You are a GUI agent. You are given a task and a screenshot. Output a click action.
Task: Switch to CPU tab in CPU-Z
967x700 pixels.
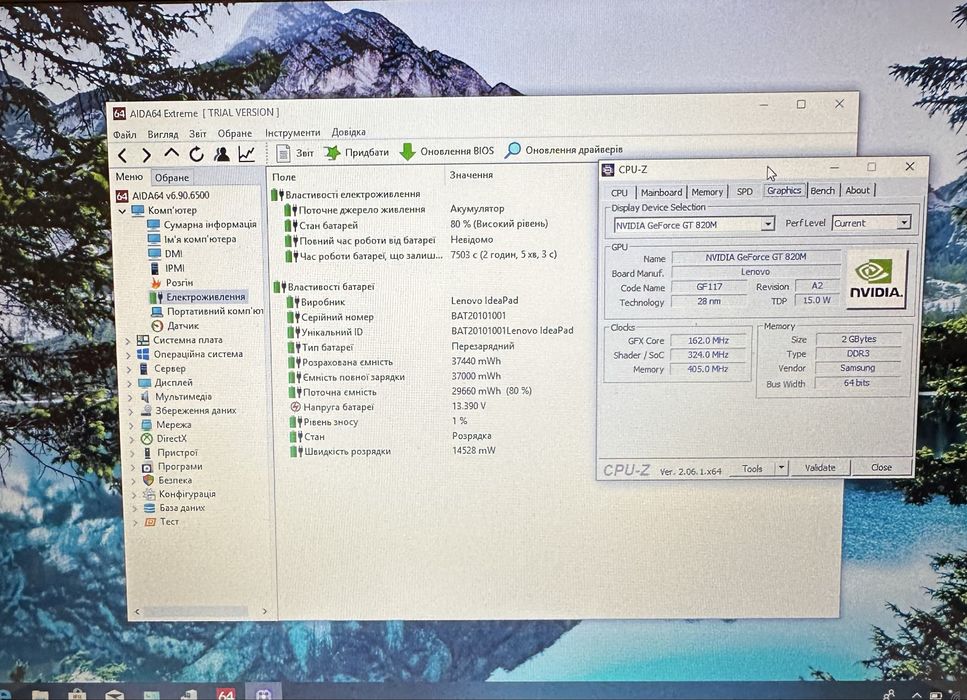pos(619,192)
